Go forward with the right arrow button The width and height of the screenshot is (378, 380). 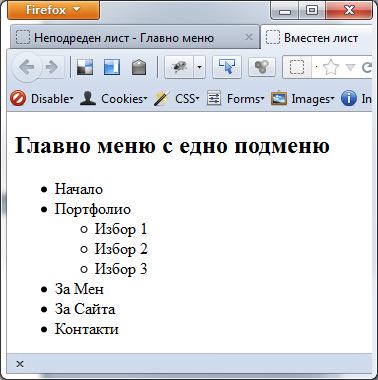tap(52, 68)
